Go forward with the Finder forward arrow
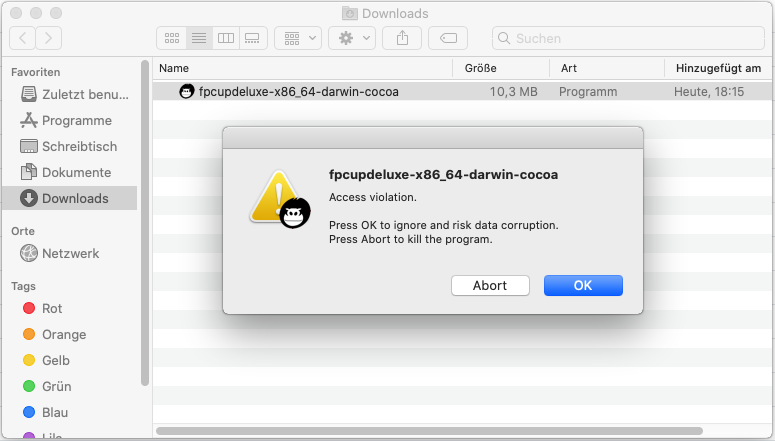The width and height of the screenshot is (775, 441). [48, 38]
